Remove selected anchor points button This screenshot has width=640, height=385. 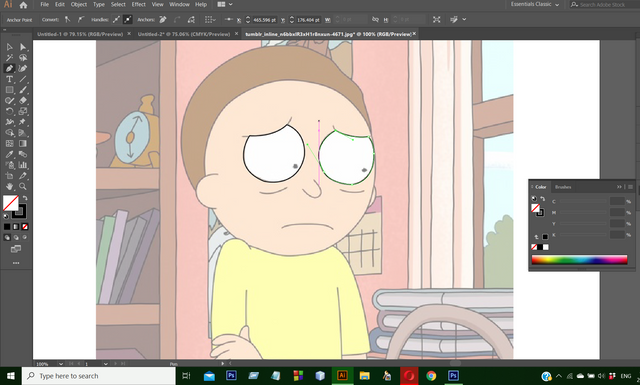coord(163,19)
